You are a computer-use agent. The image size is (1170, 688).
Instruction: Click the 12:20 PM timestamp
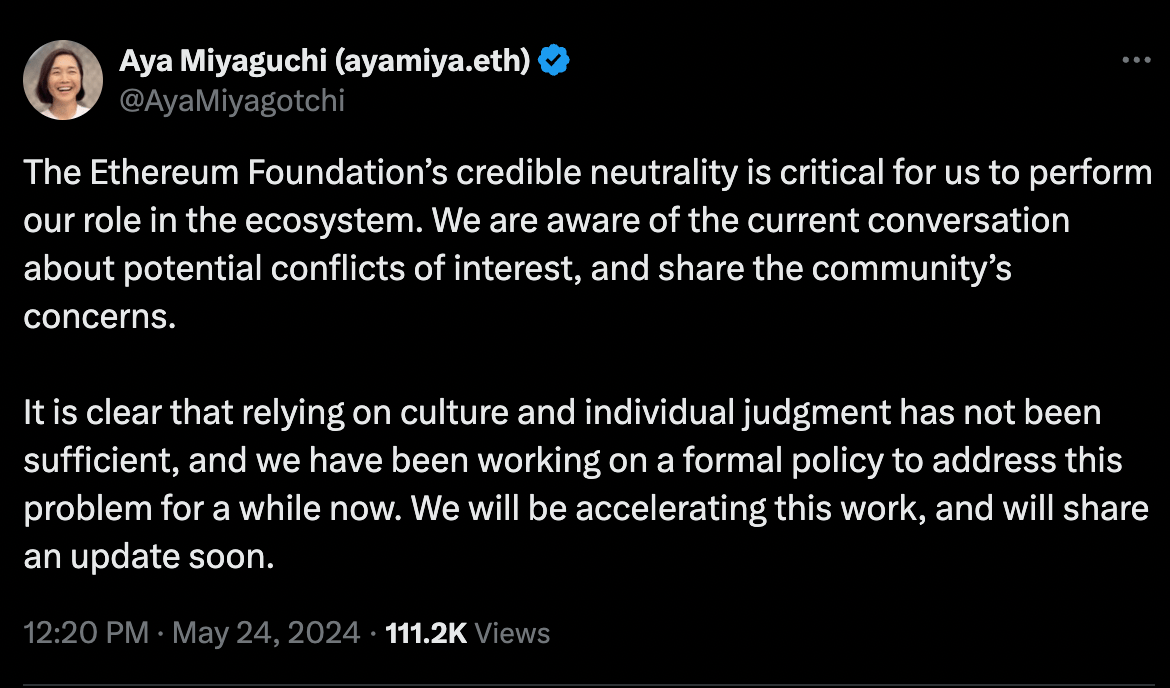[x=86, y=633]
